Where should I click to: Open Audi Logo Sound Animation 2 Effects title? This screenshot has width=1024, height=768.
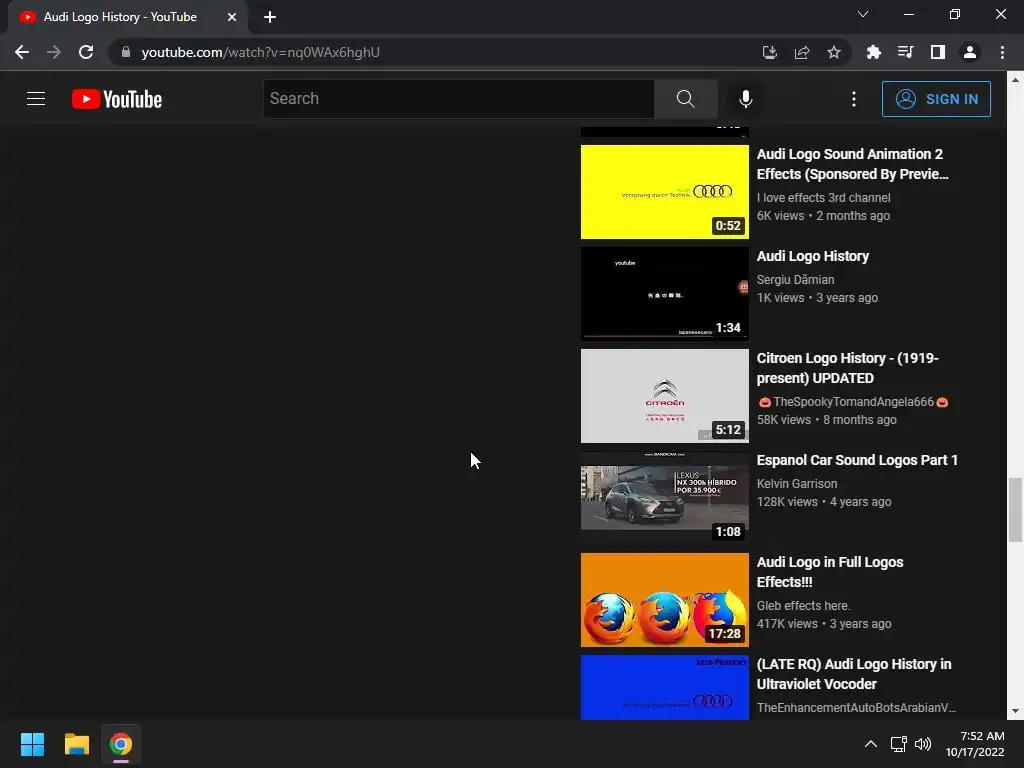click(852, 164)
